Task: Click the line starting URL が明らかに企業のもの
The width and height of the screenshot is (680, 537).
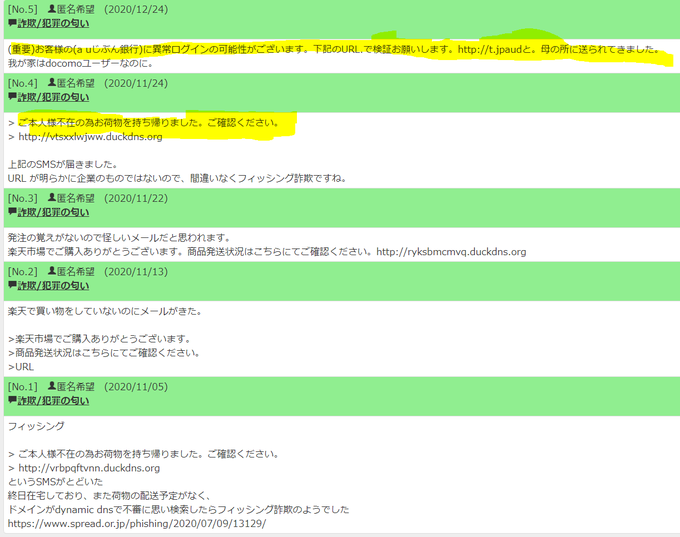Action: [x=177, y=178]
